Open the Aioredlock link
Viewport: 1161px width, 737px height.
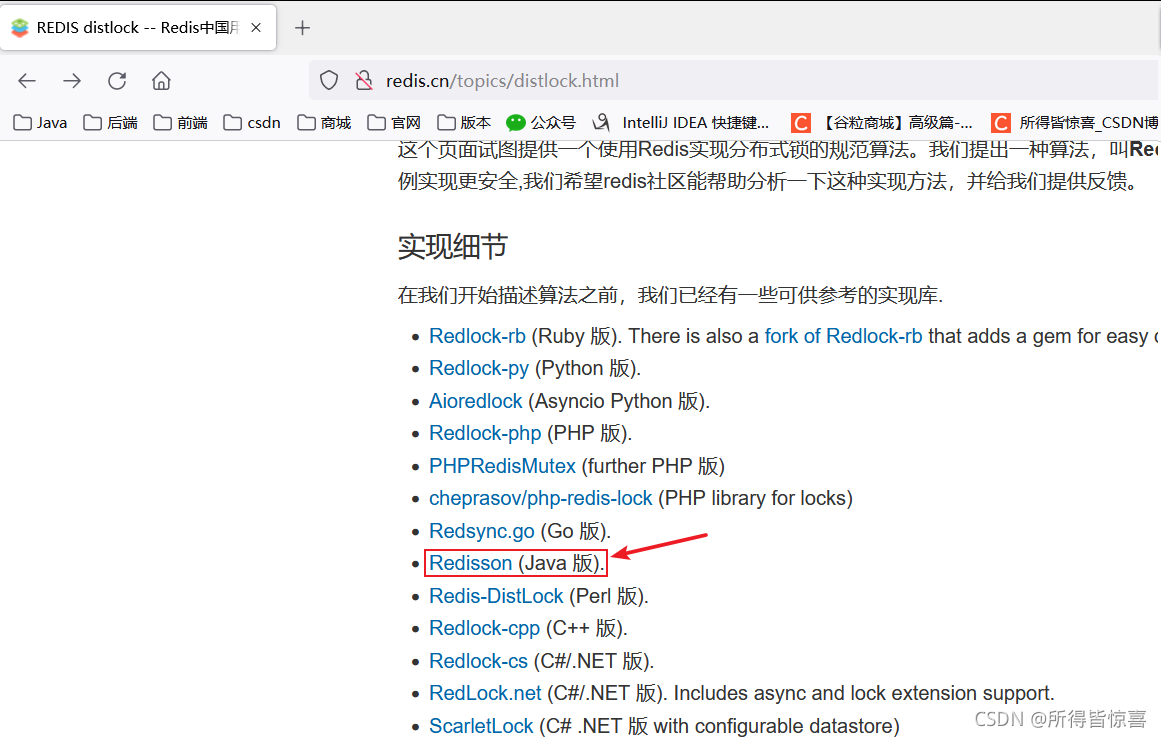(476, 401)
